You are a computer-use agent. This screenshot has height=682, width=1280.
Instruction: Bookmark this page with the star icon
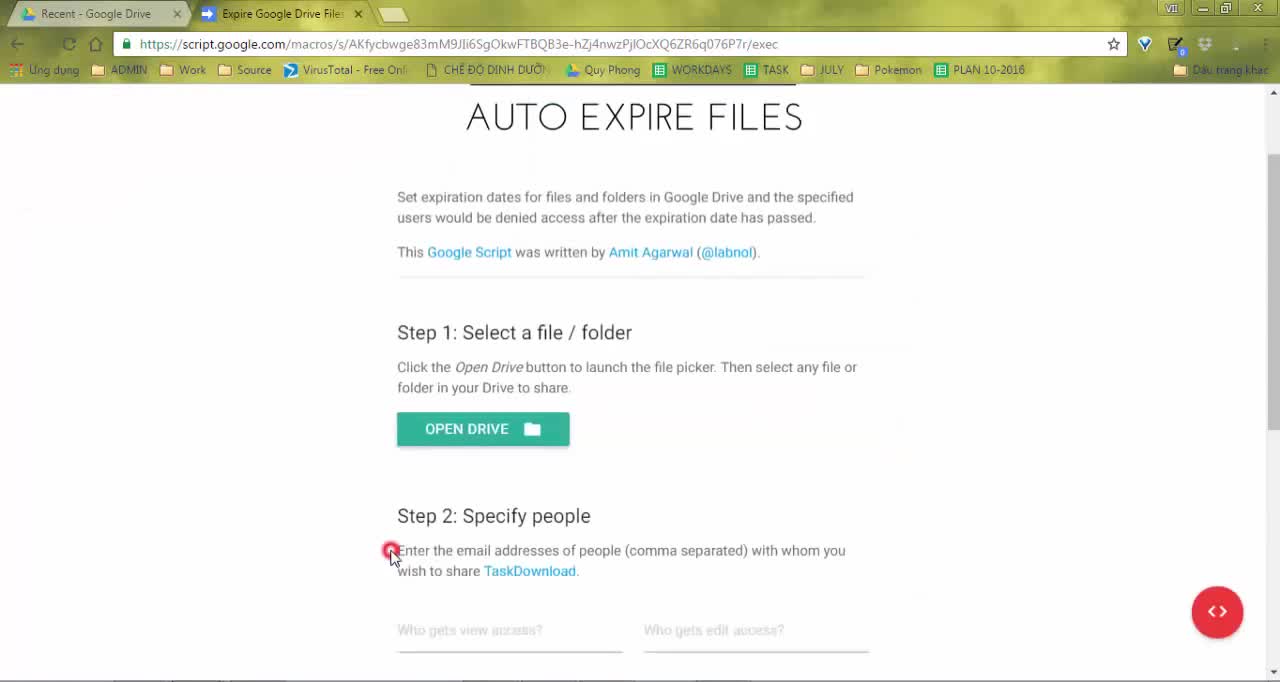click(x=1113, y=44)
